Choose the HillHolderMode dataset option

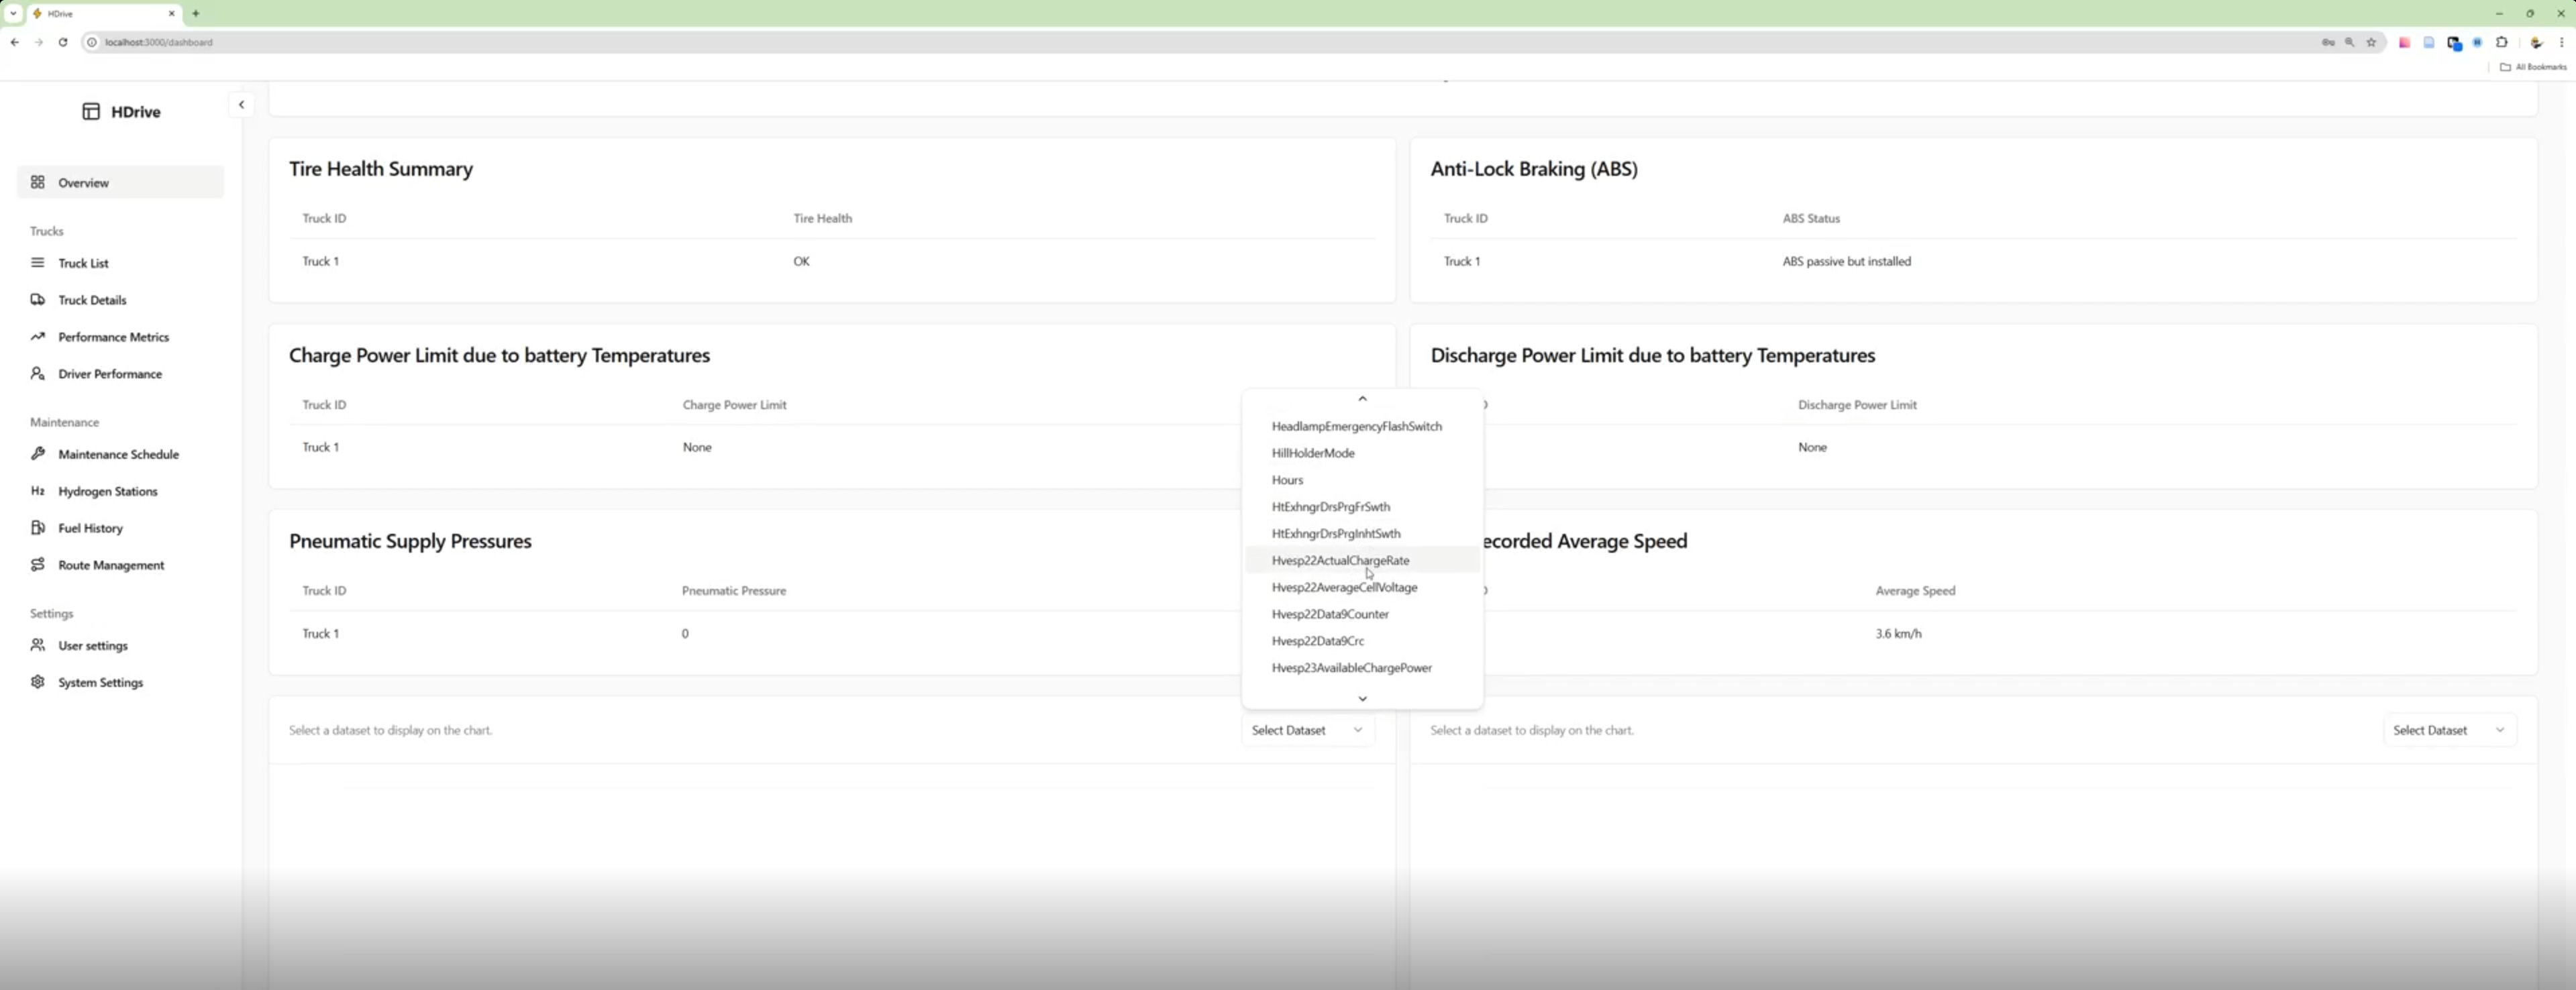click(1312, 453)
